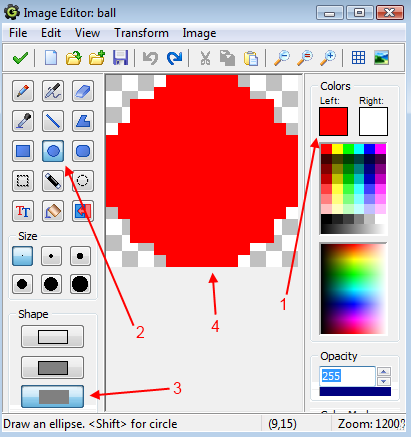Click the "Zoom: 1200%" status bar text

click(x=372, y=424)
